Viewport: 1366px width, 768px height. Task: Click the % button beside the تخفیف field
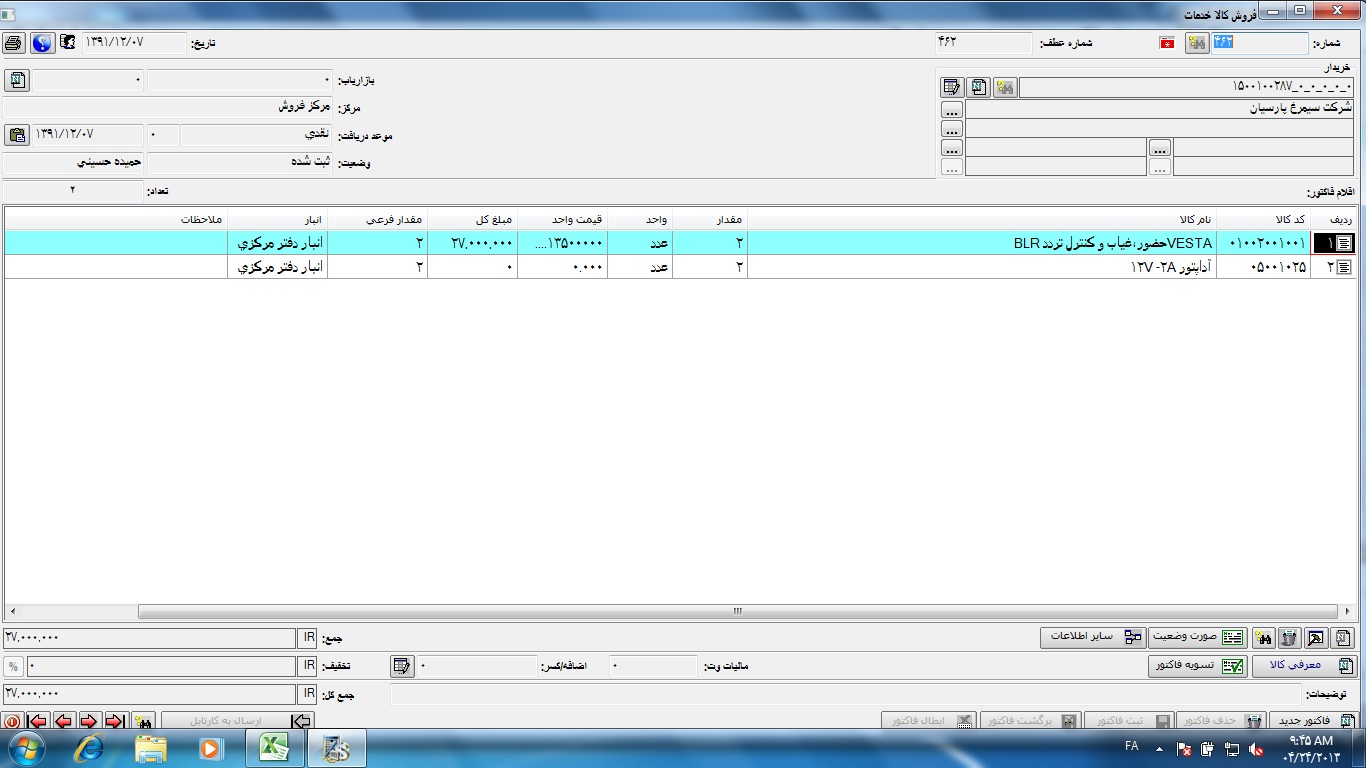[13, 665]
